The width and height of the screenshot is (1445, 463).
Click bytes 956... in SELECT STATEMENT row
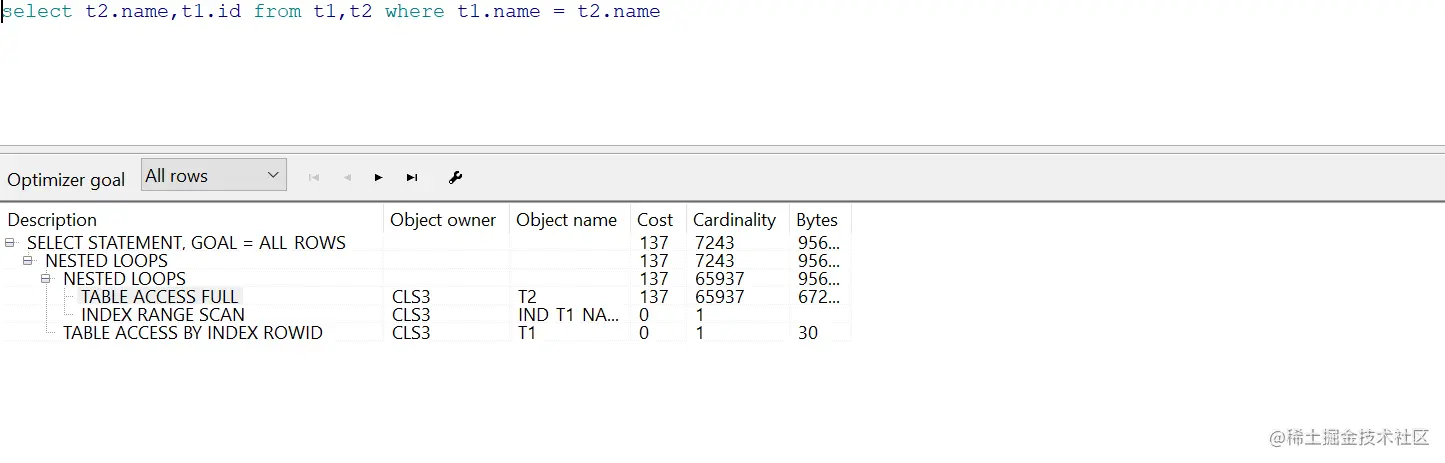click(819, 243)
